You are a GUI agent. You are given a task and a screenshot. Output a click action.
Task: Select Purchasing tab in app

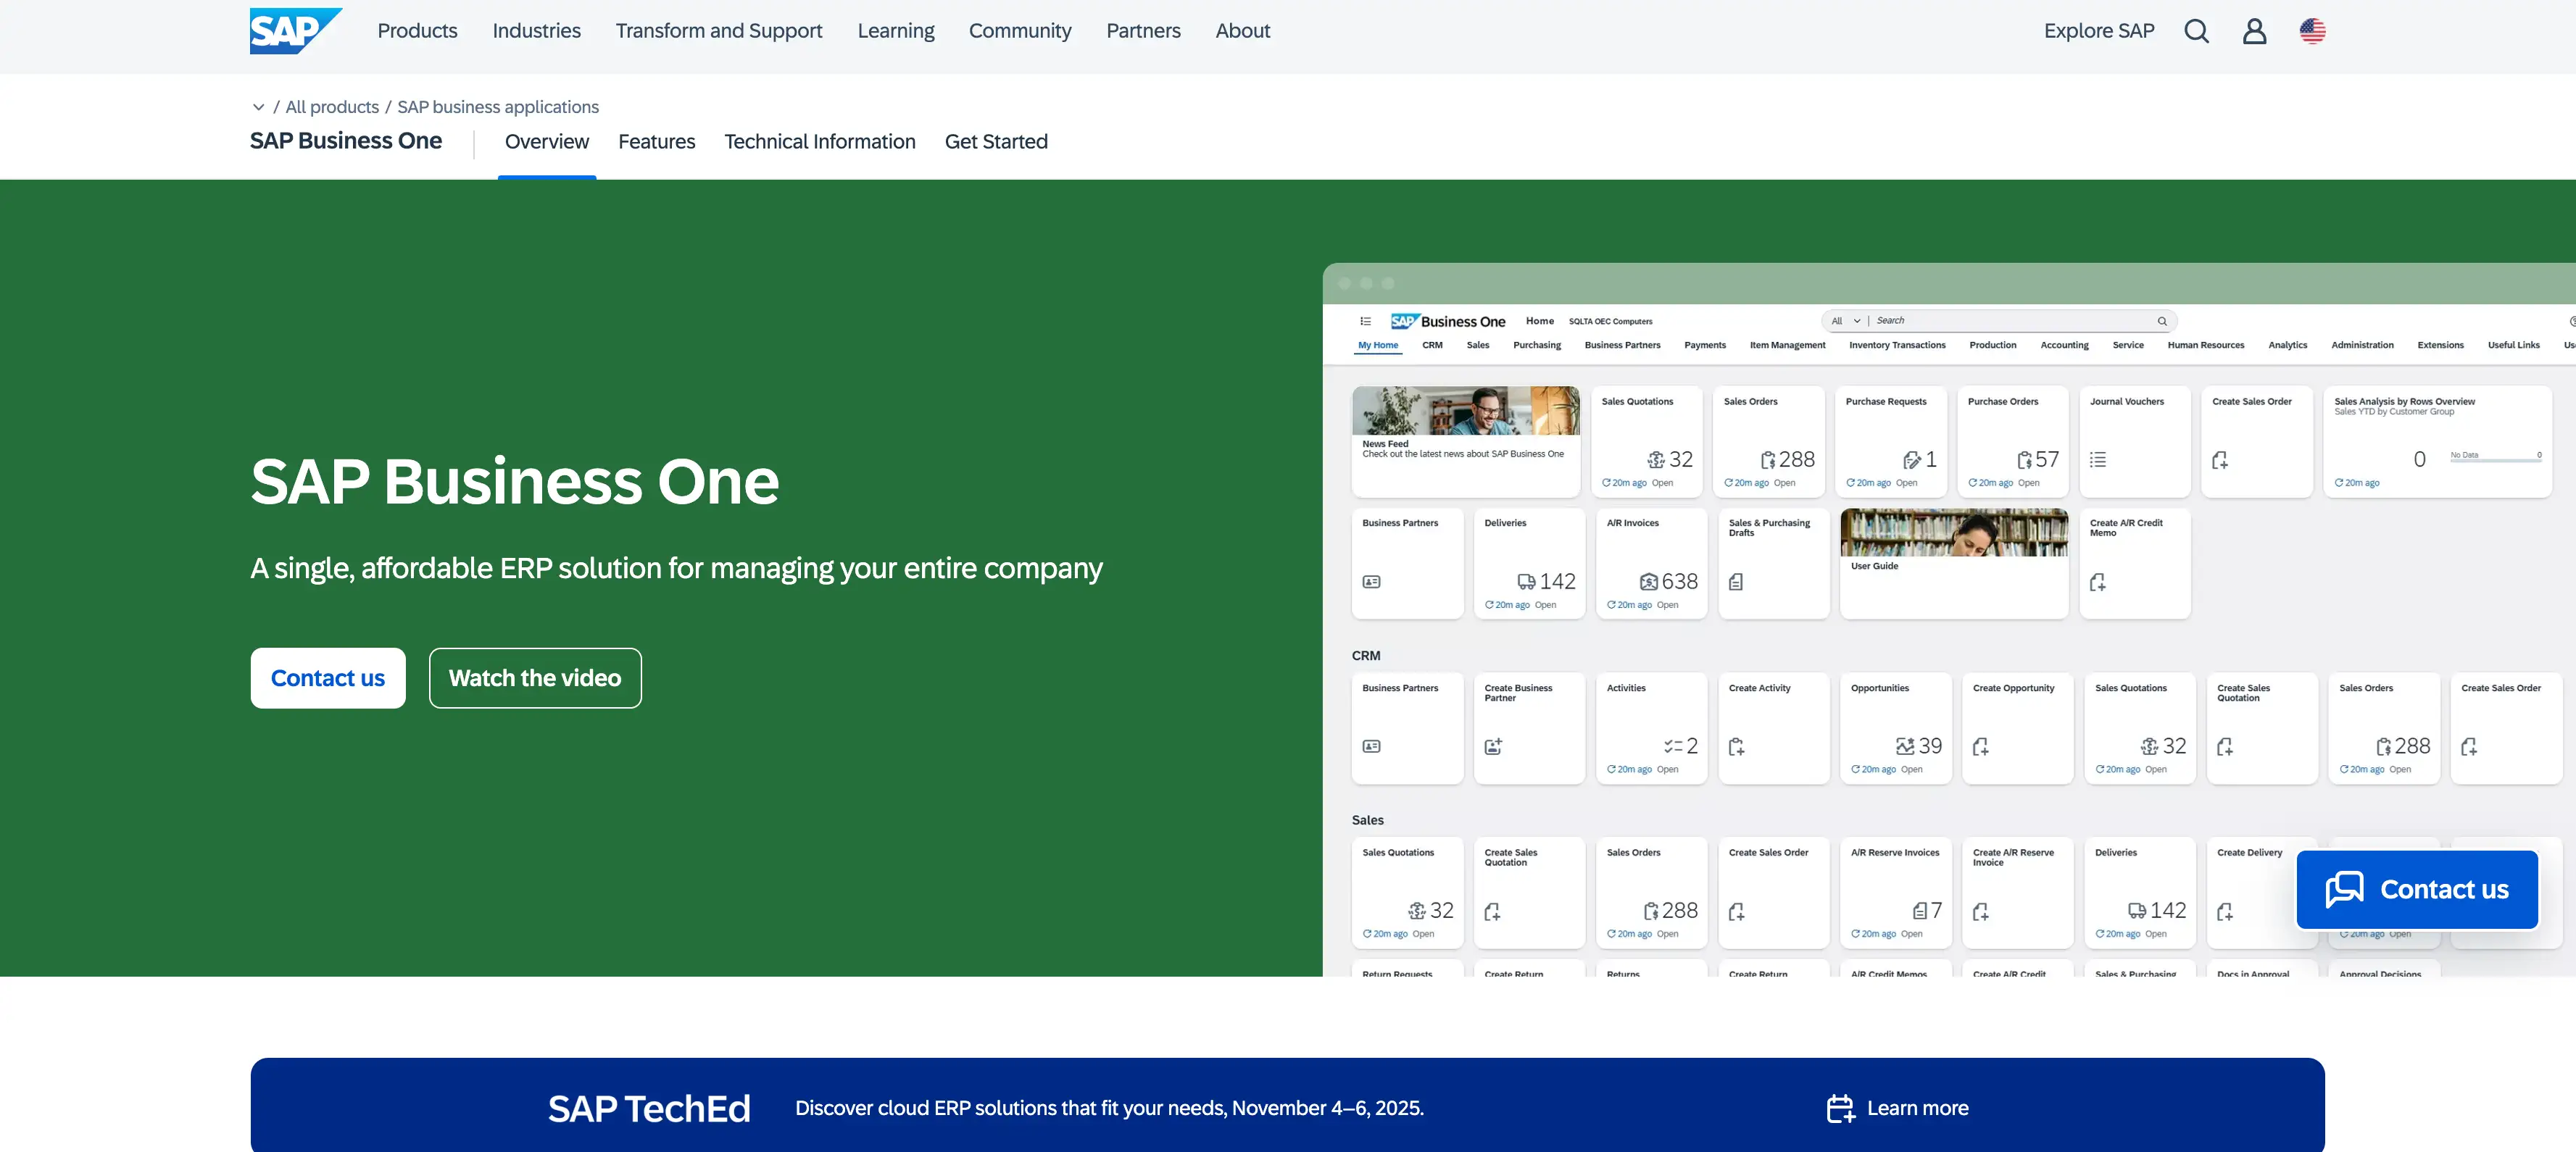pyautogui.click(x=1536, y=345)
